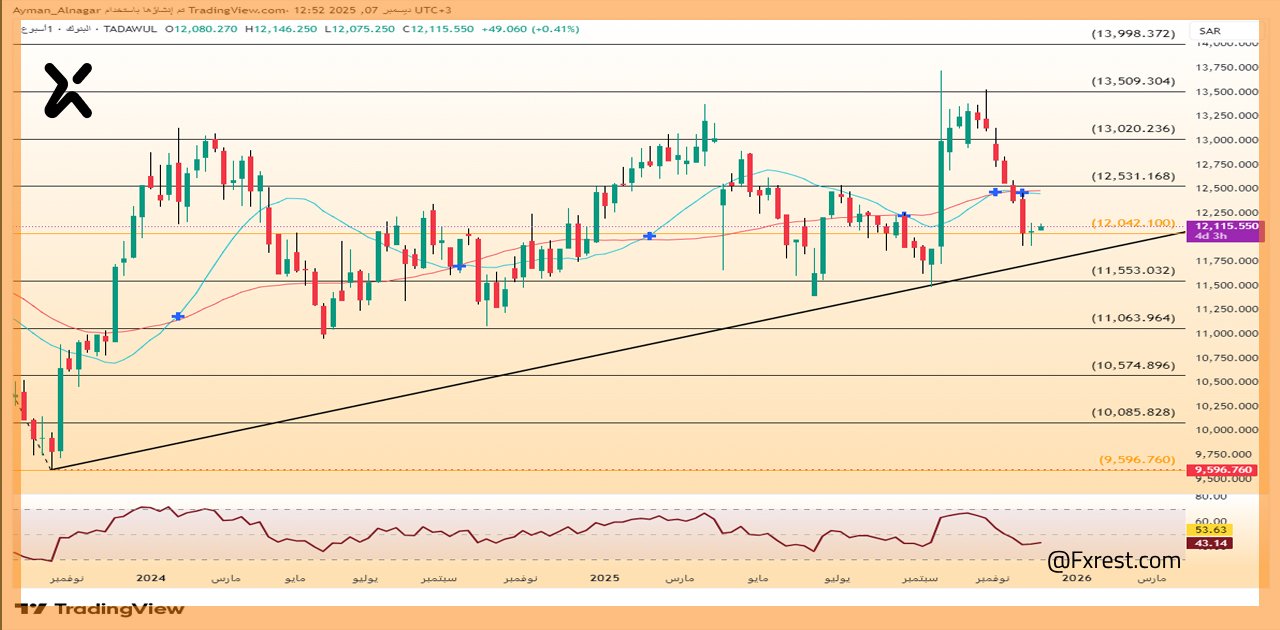Click the black X logo icon
The width and height of the screenshot is (1280, 630).
[68, 89]
